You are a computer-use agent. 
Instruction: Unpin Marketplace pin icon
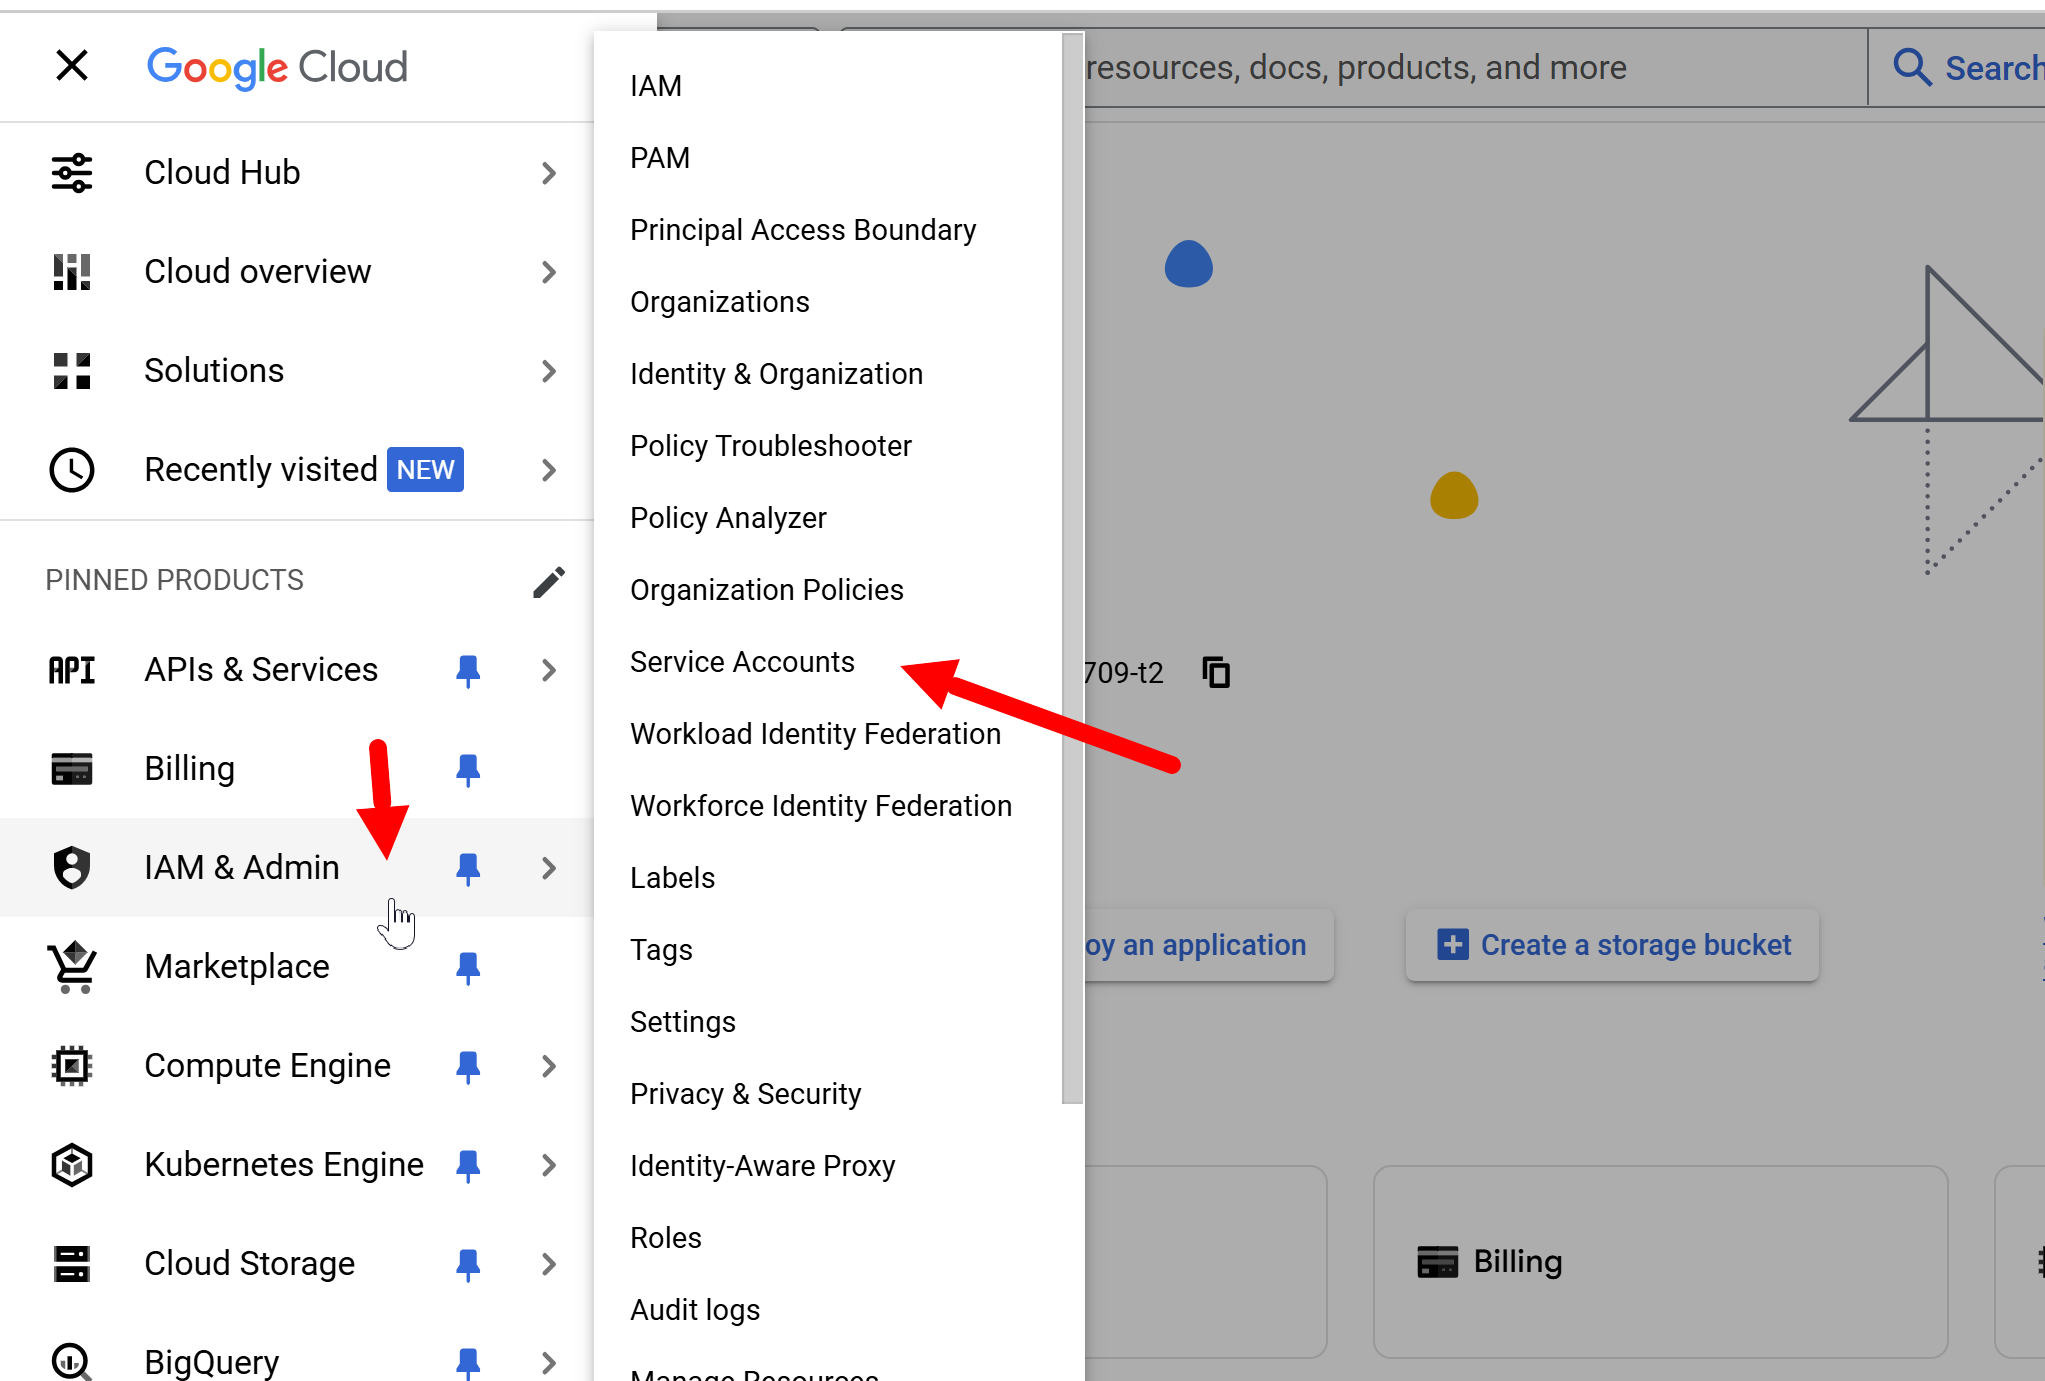point(468,967)
